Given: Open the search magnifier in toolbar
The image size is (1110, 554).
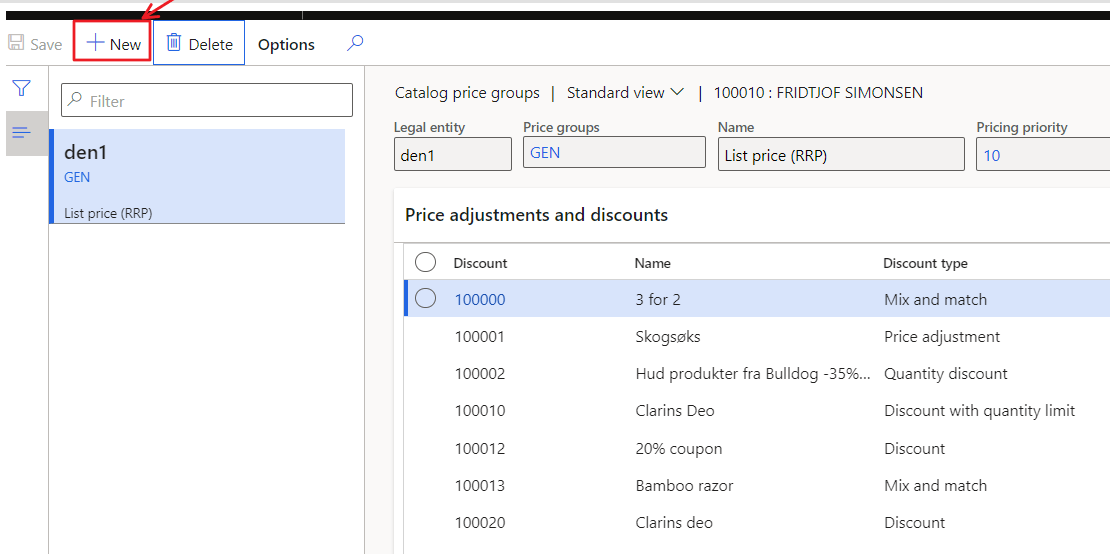Looking at the screenshot, I should tap(355, 43).
